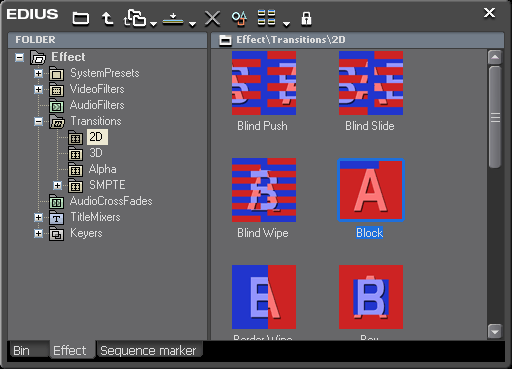Viewport: 512px width, 369px height.
Task: Select Transitions in folder tree
Action: point(96,121)
